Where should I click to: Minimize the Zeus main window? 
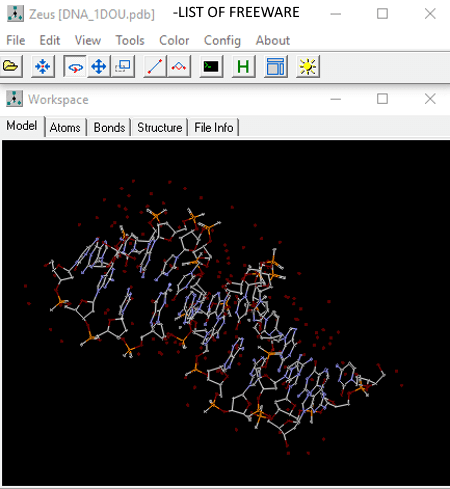(336, 14)
